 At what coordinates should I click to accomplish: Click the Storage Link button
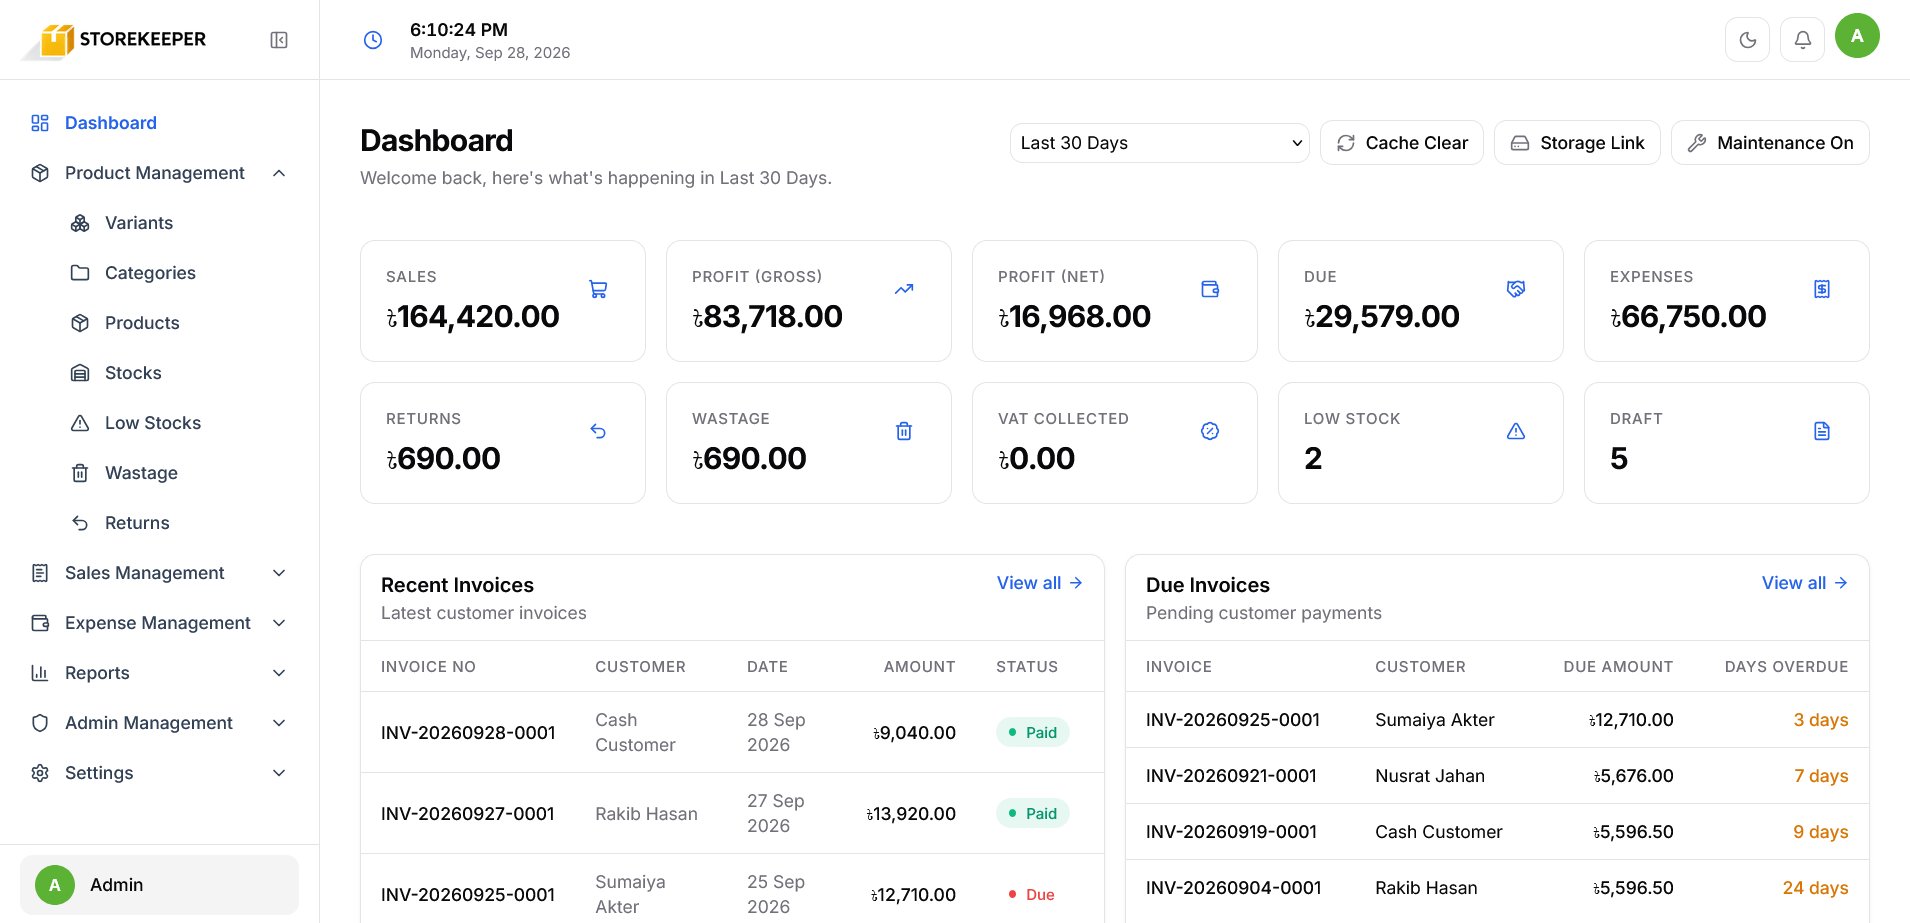(1577, 143)
